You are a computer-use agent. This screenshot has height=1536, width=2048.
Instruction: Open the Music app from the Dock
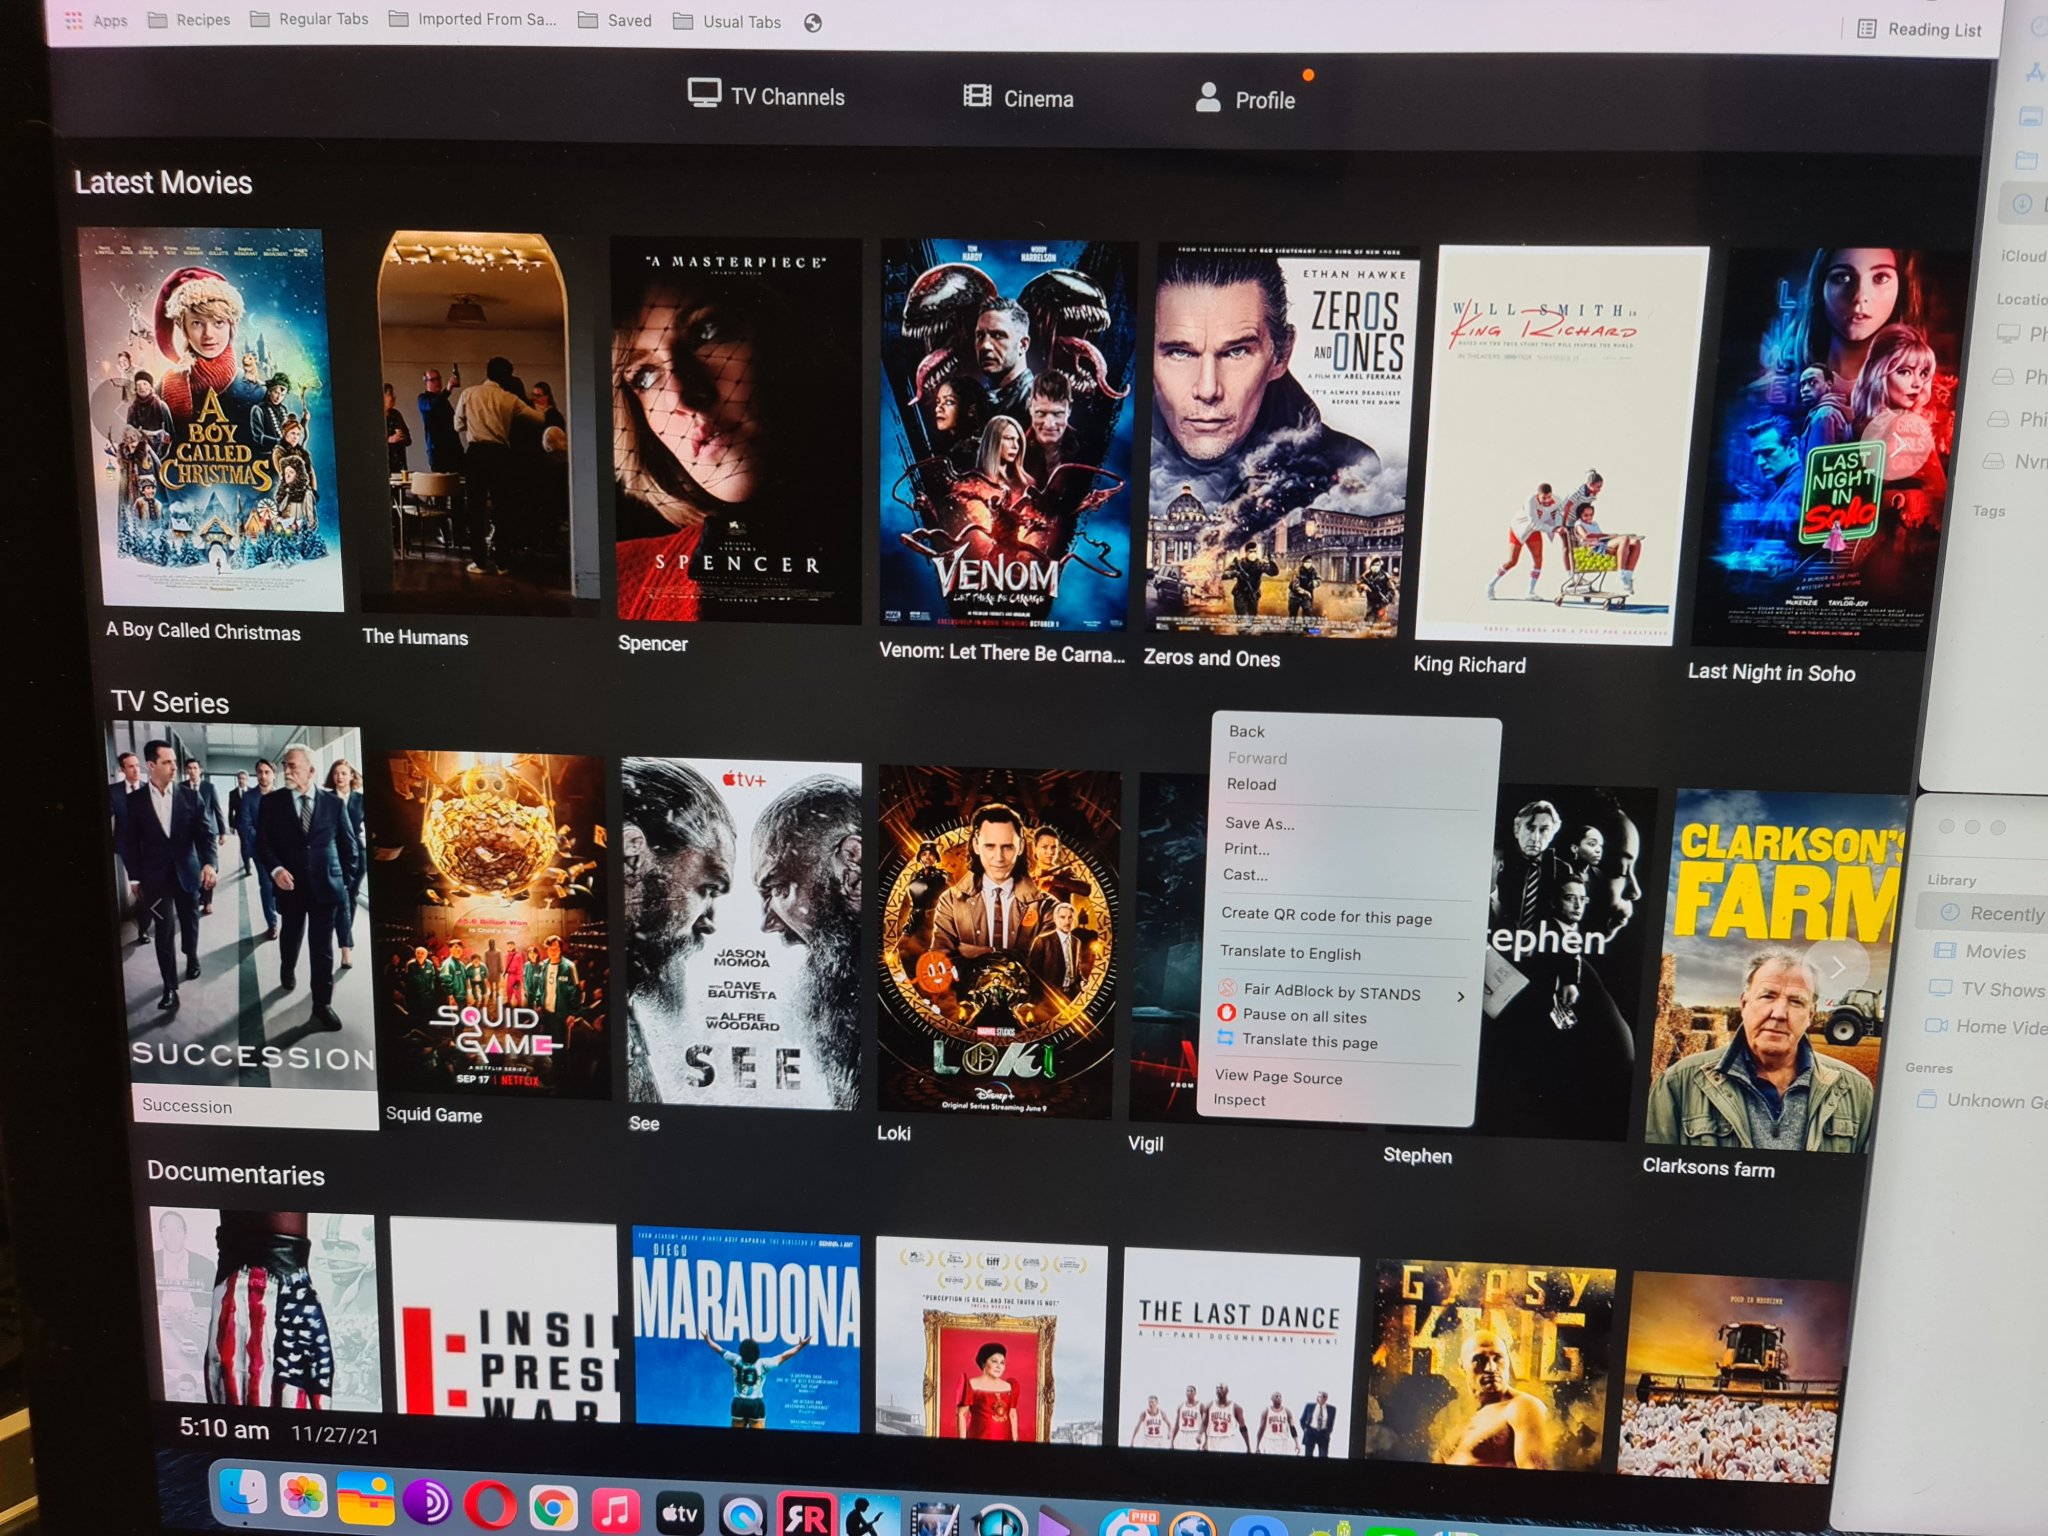(x=615, y=1510)
